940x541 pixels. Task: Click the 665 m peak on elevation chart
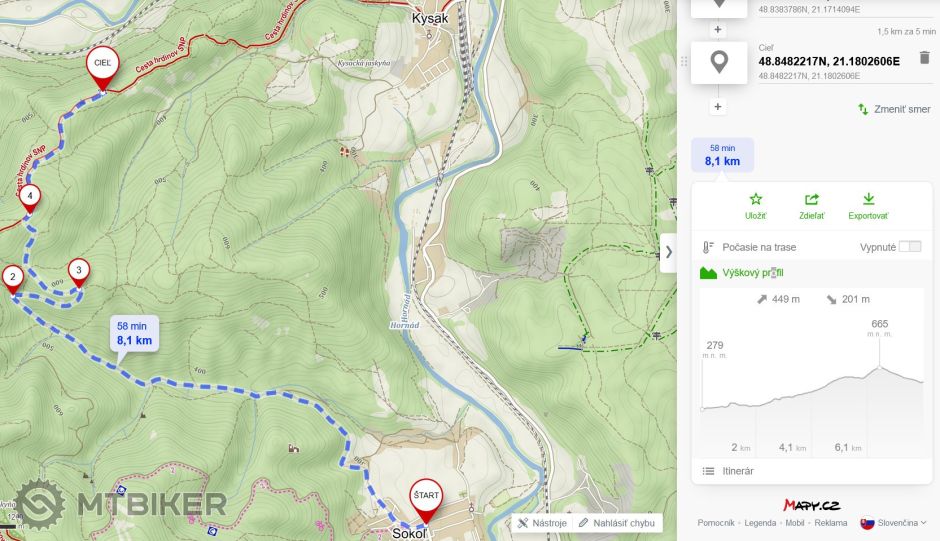tap(879, 366)
